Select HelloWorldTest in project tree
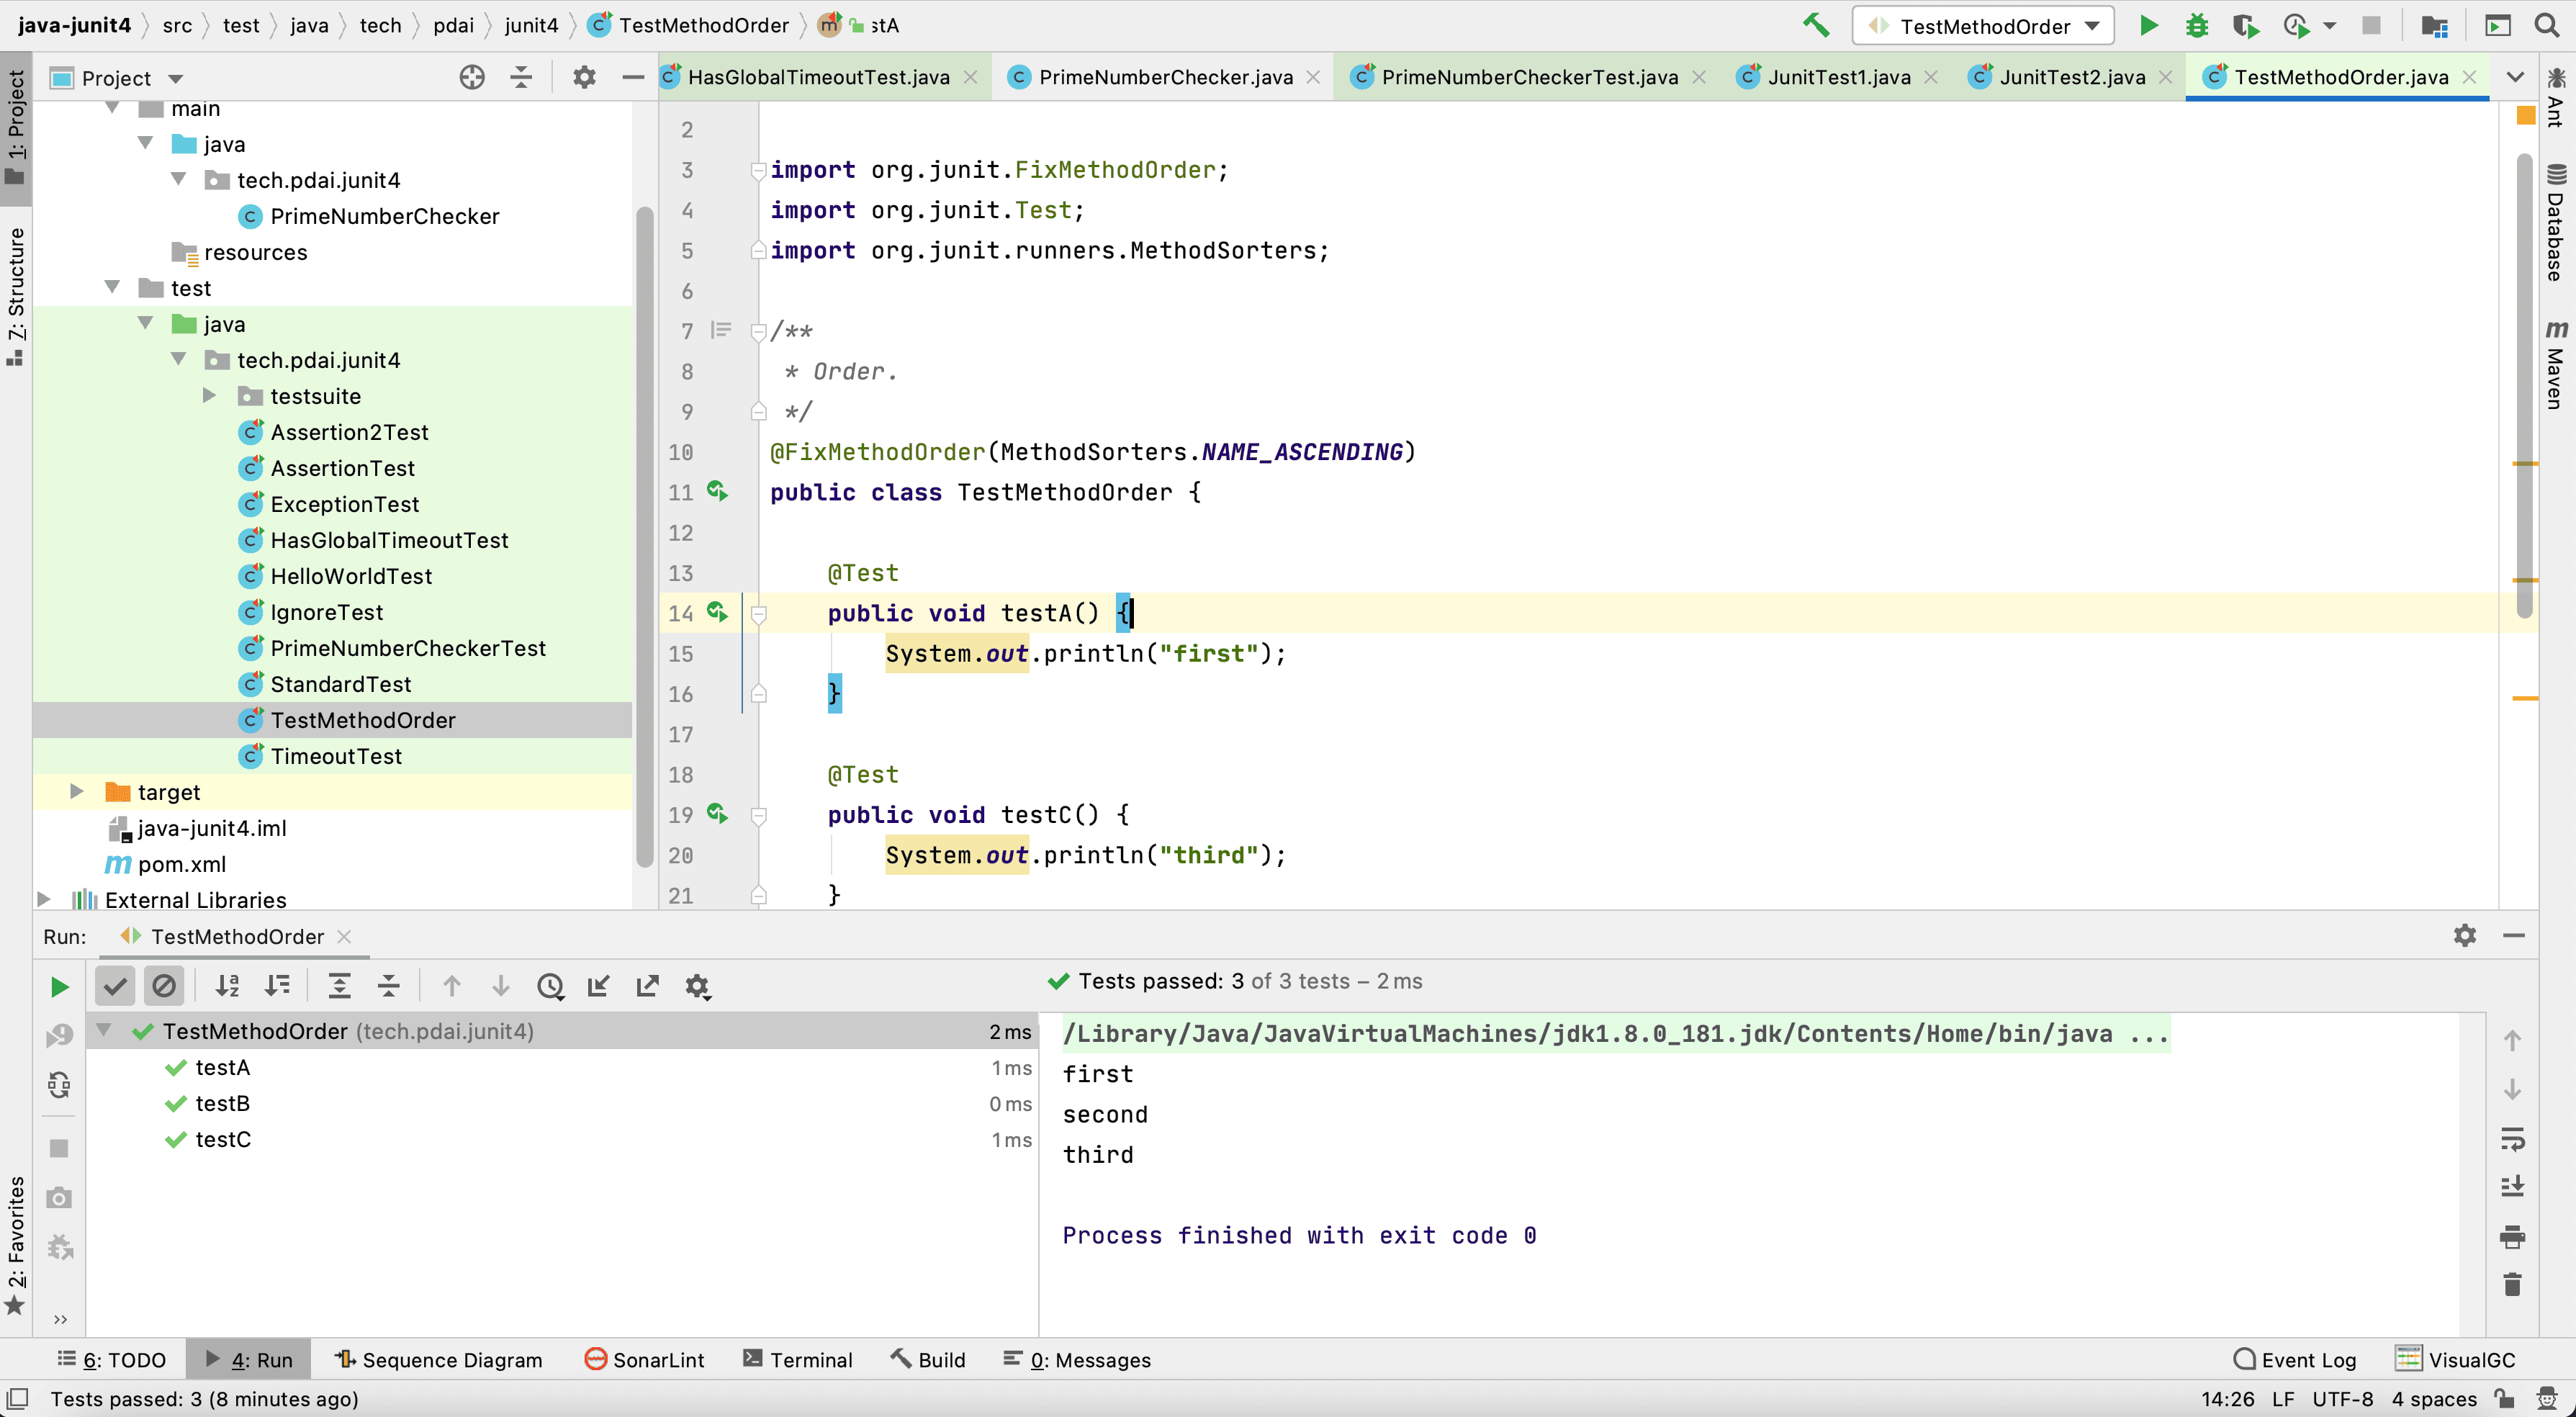Image resolution: width=2576 pixels, height=1417 pixels. 351,575
